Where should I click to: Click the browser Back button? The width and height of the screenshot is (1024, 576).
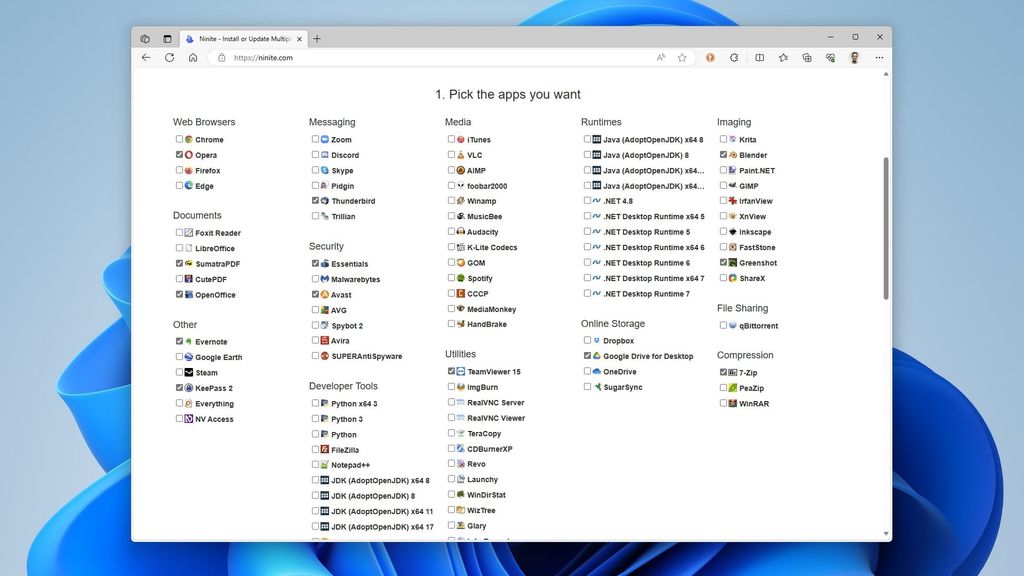coord(146,58)
